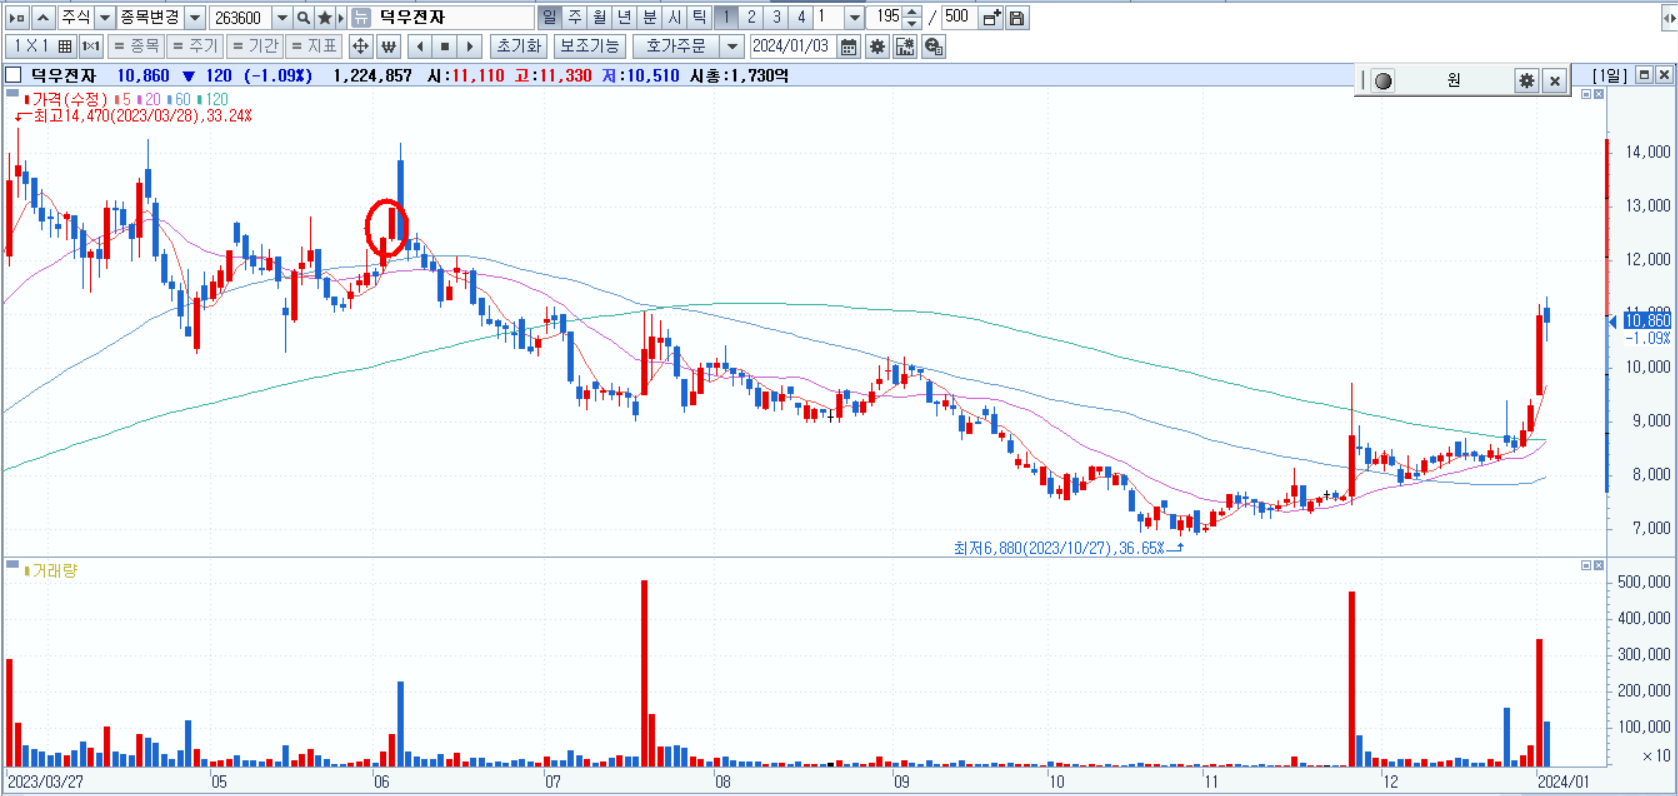
Task: Close the price chart pane
Action: (1598, 94)
